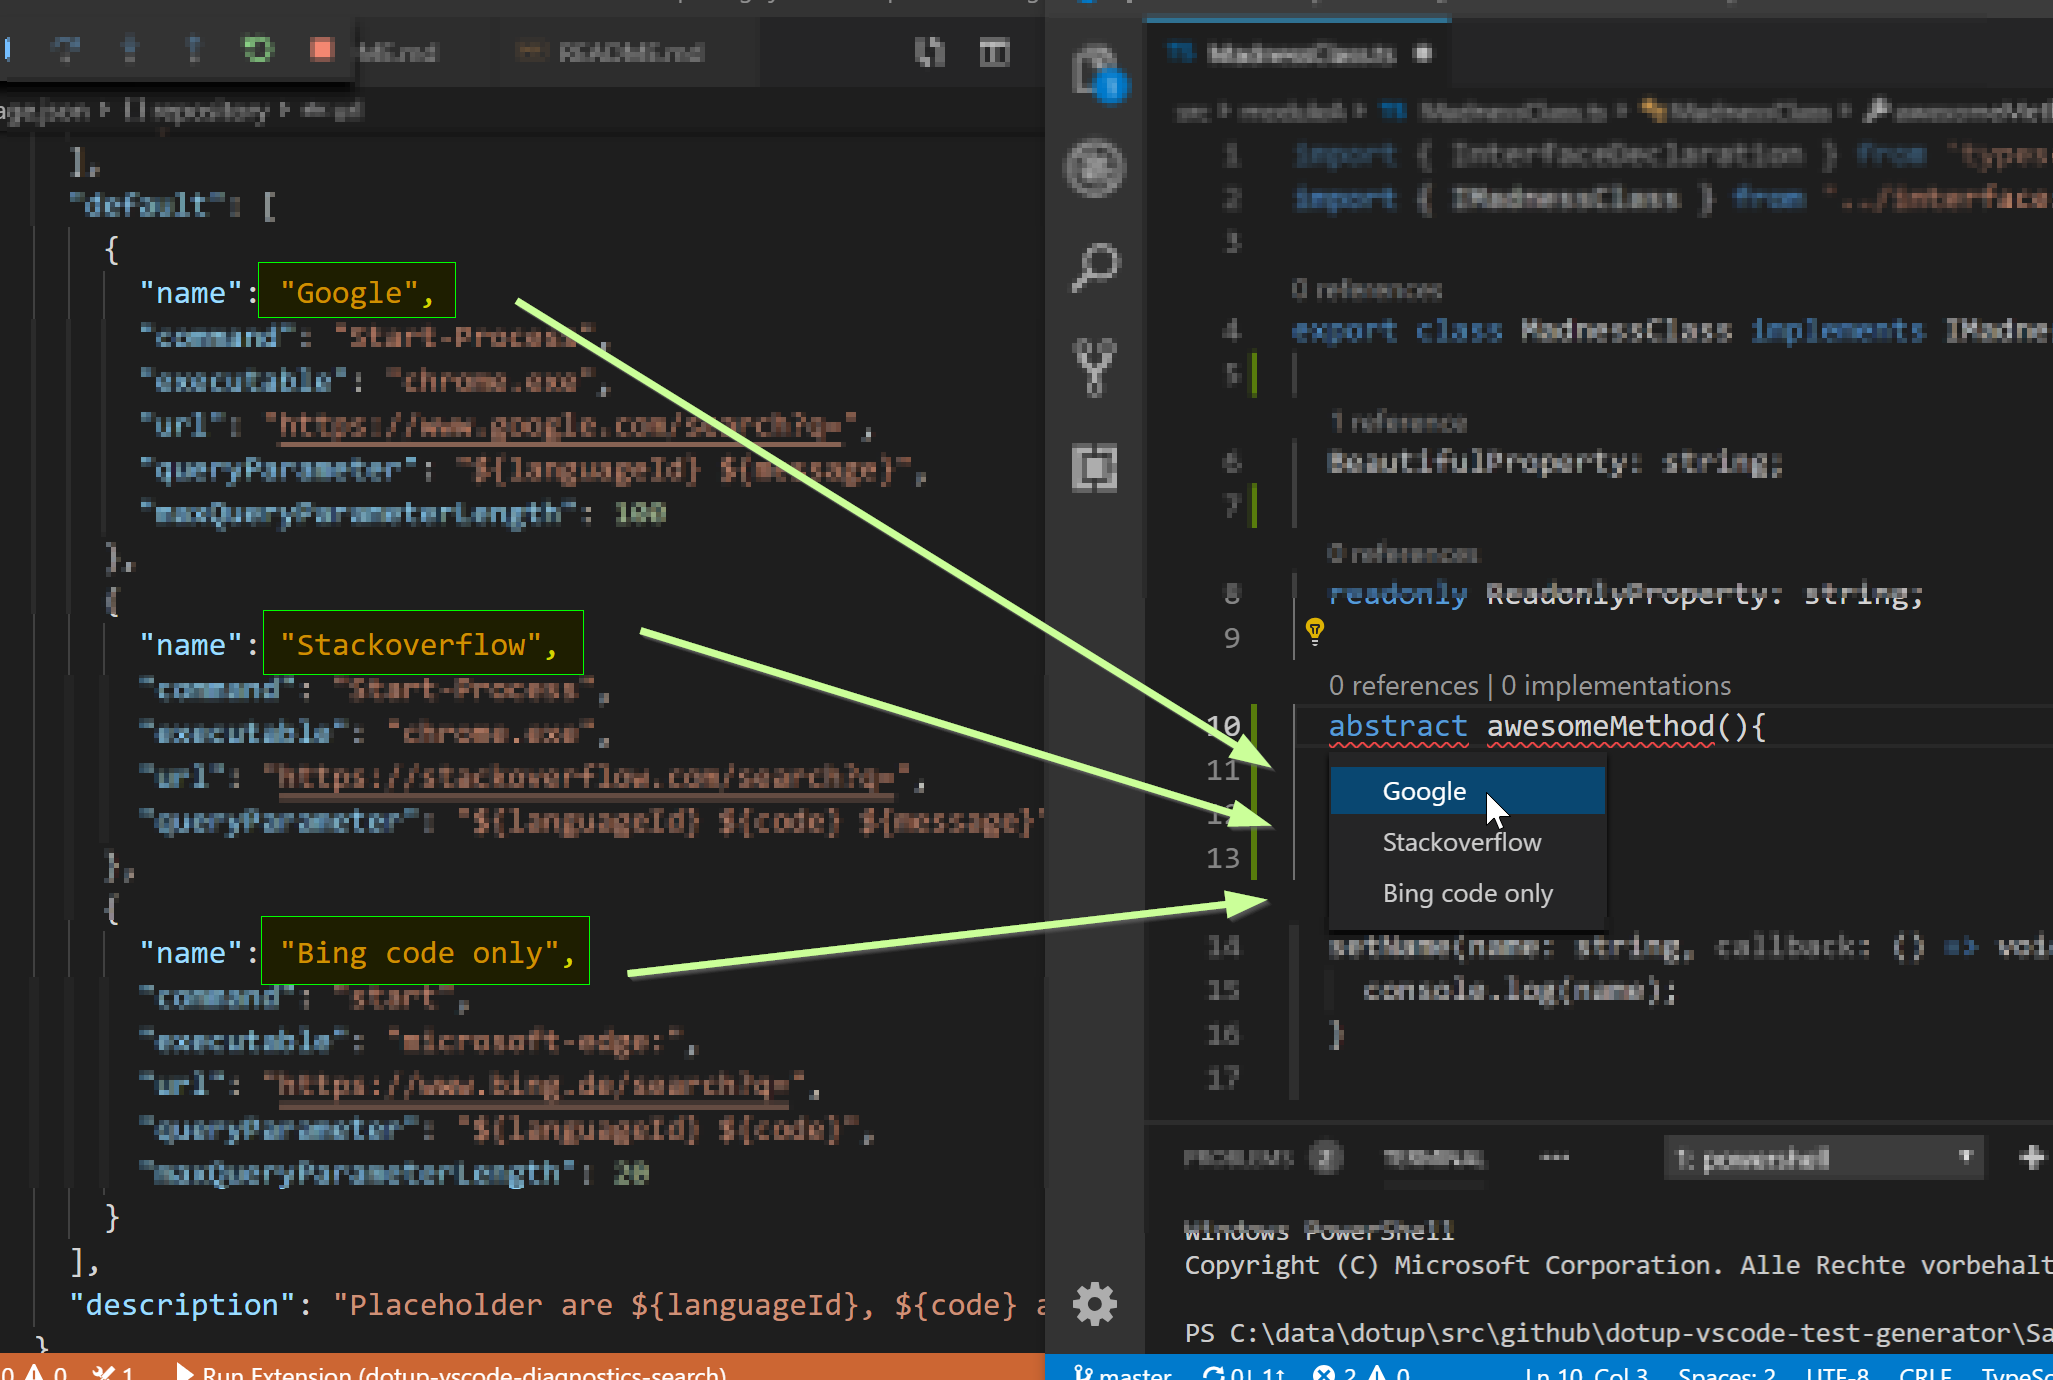2053x1380 pixels.
Task: Click the master branch in the status bar
Action: pos(1123,1372)
